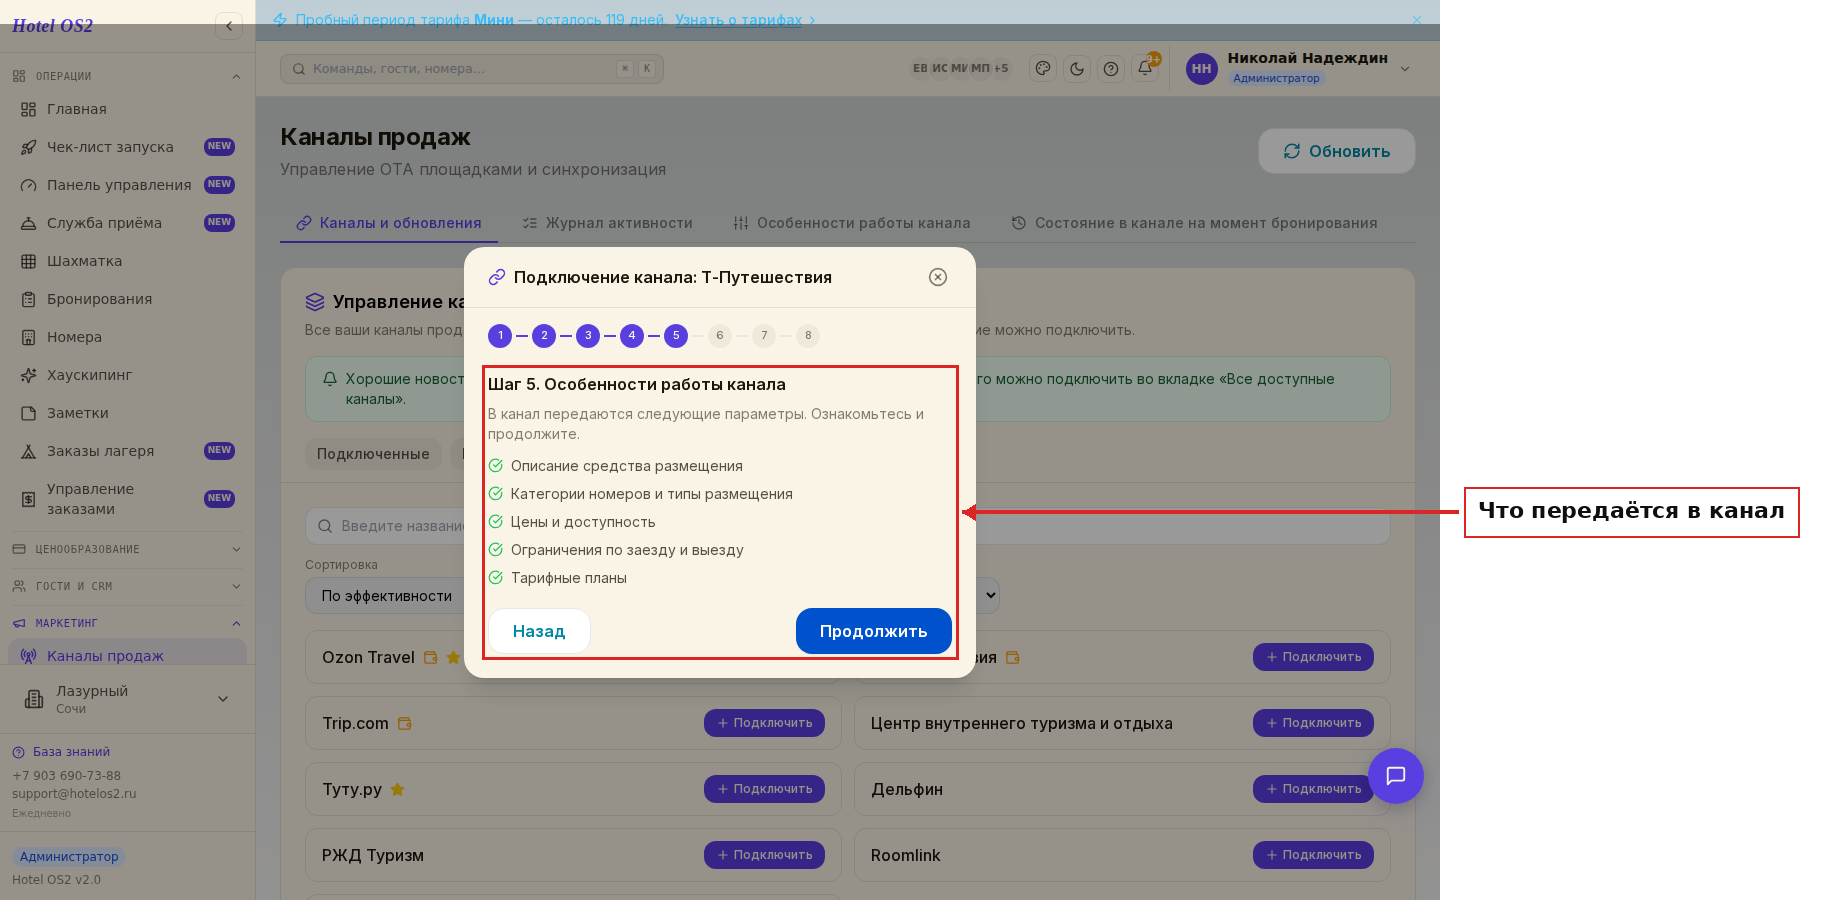Close the Т-Путешествия connection dialog

(938, 277)
